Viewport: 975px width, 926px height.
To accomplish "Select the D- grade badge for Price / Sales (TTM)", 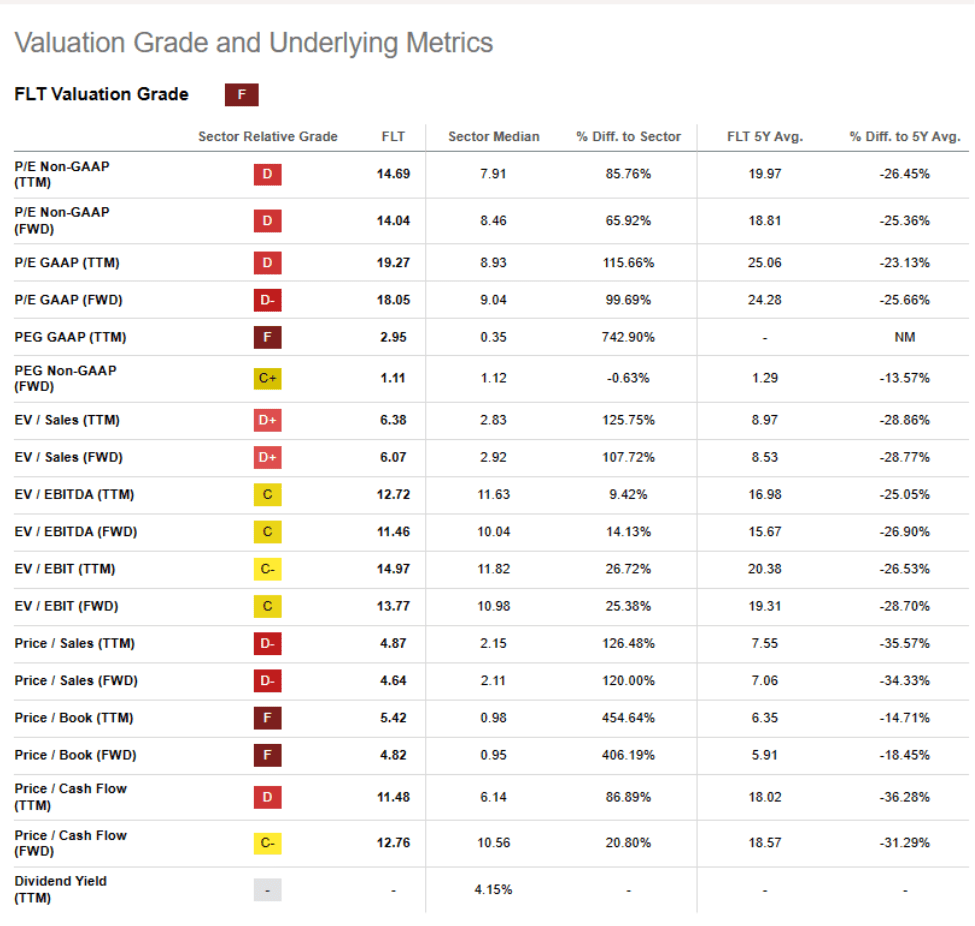I will pyautogui.click(x=267, y=644).
